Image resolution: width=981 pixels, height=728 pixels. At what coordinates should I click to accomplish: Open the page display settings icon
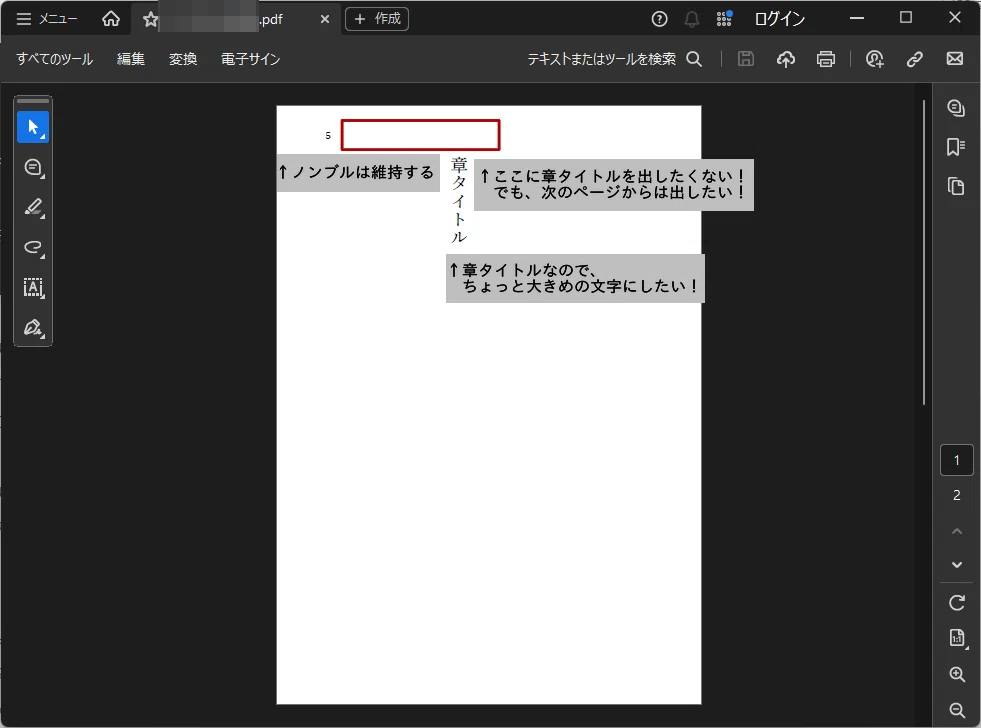tap(957, 638)
